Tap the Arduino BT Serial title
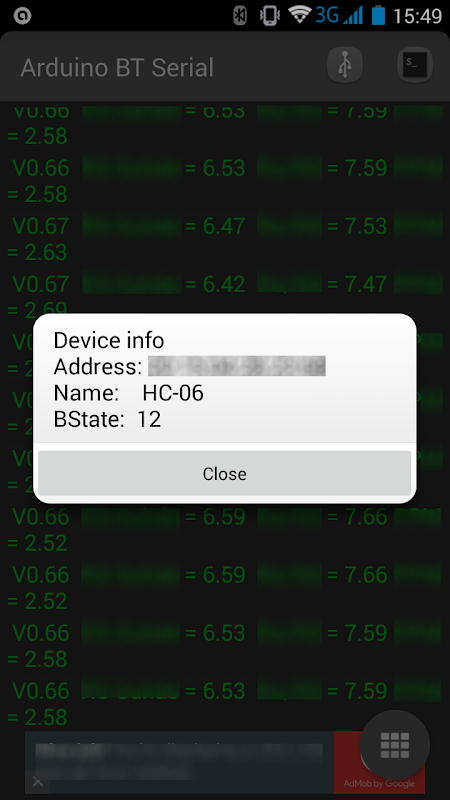450x800 pixels. (117, 67)
